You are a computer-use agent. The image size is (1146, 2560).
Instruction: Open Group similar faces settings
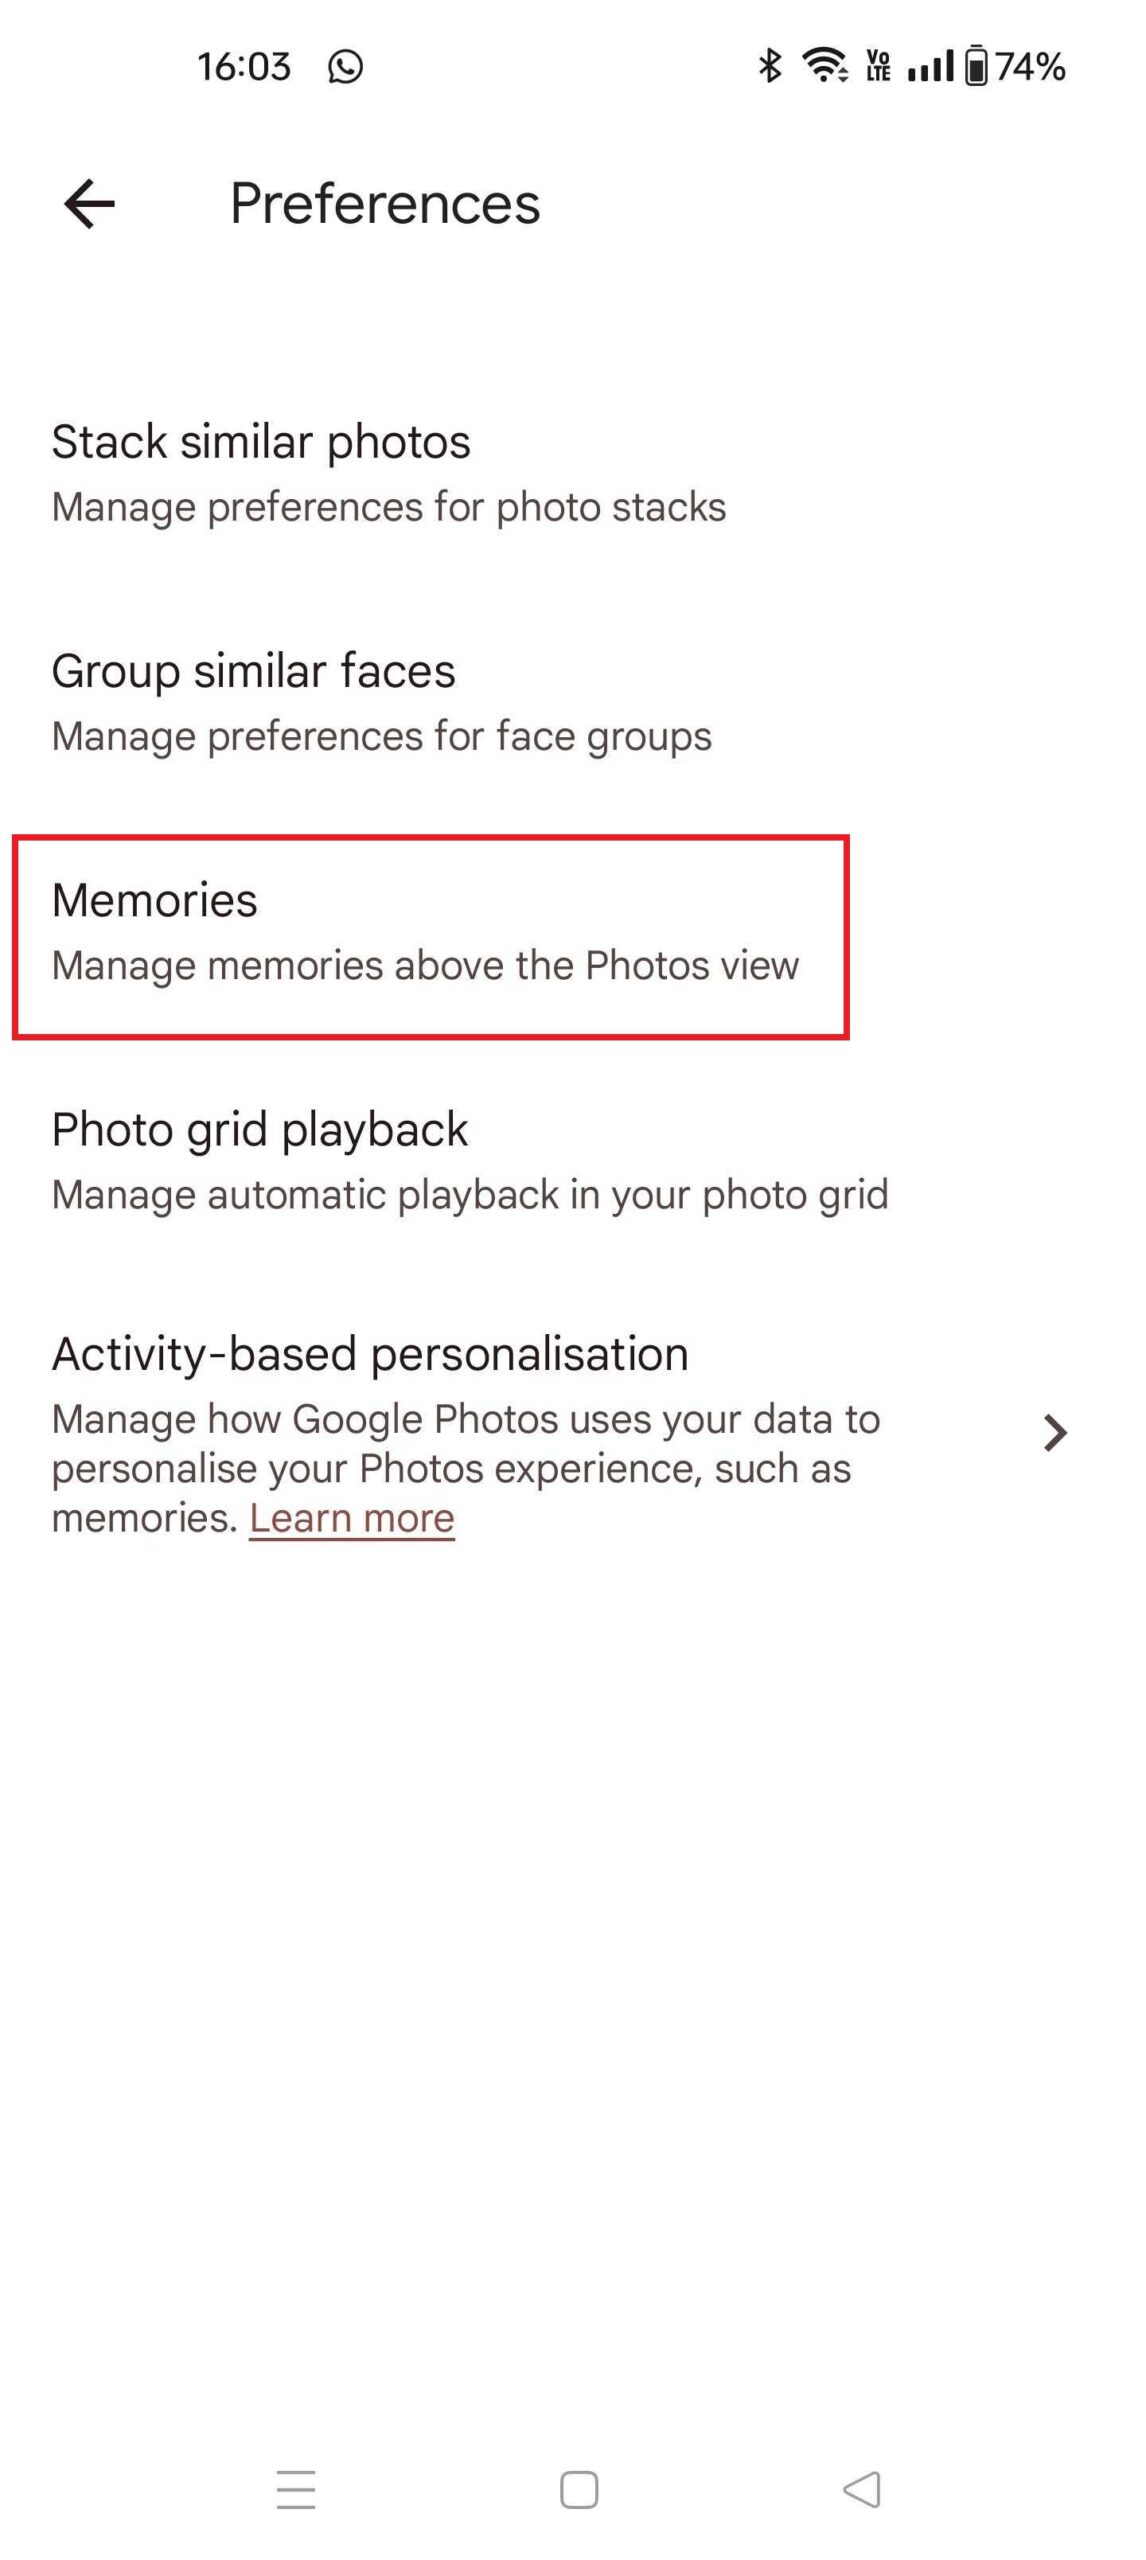point(381,701)
